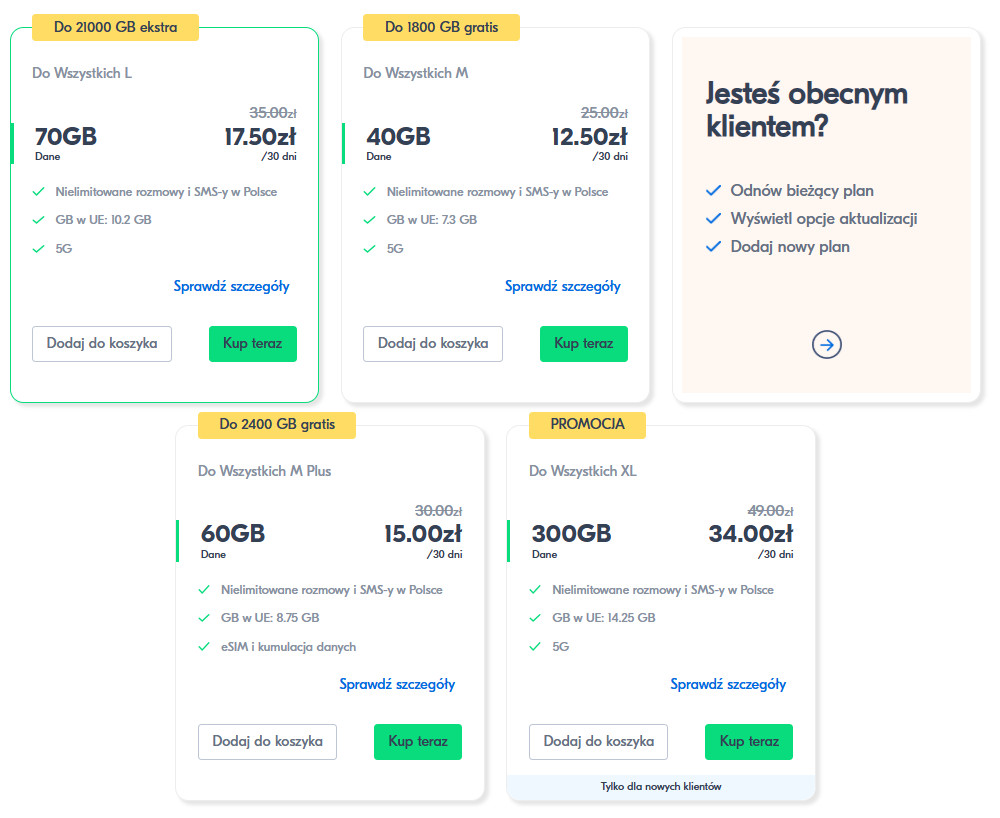
Task: Click checkmark icon beside 'Odnów bieżący plan'
Action: click(713, 191)
